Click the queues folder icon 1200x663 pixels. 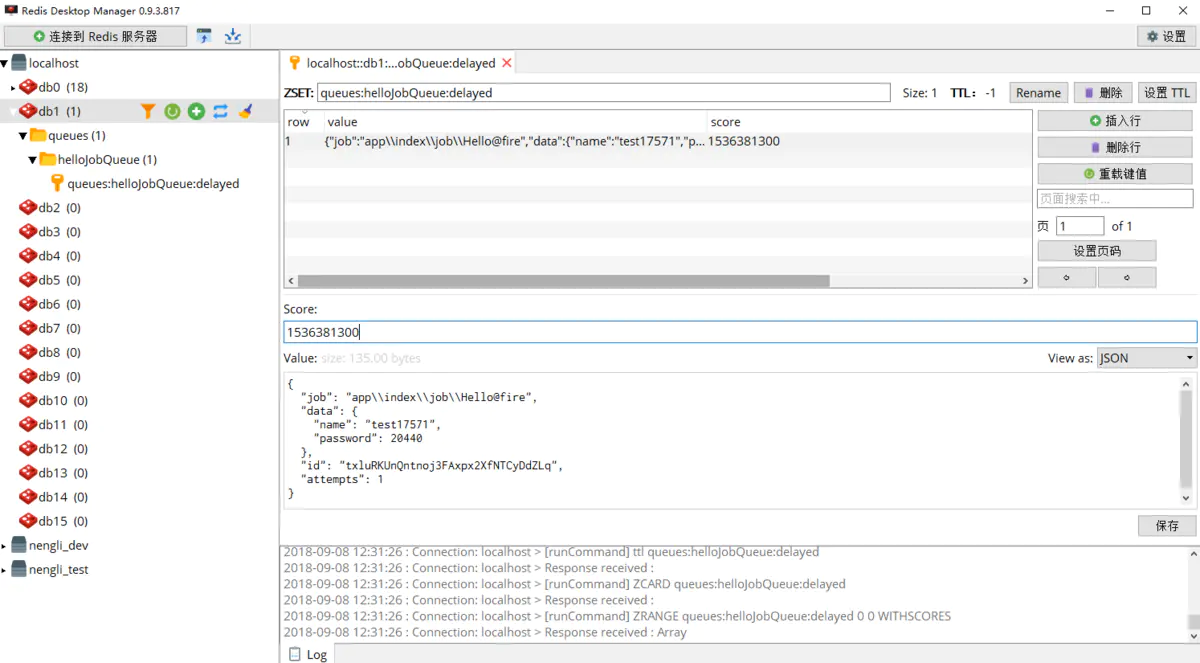(x=38, y=136)
